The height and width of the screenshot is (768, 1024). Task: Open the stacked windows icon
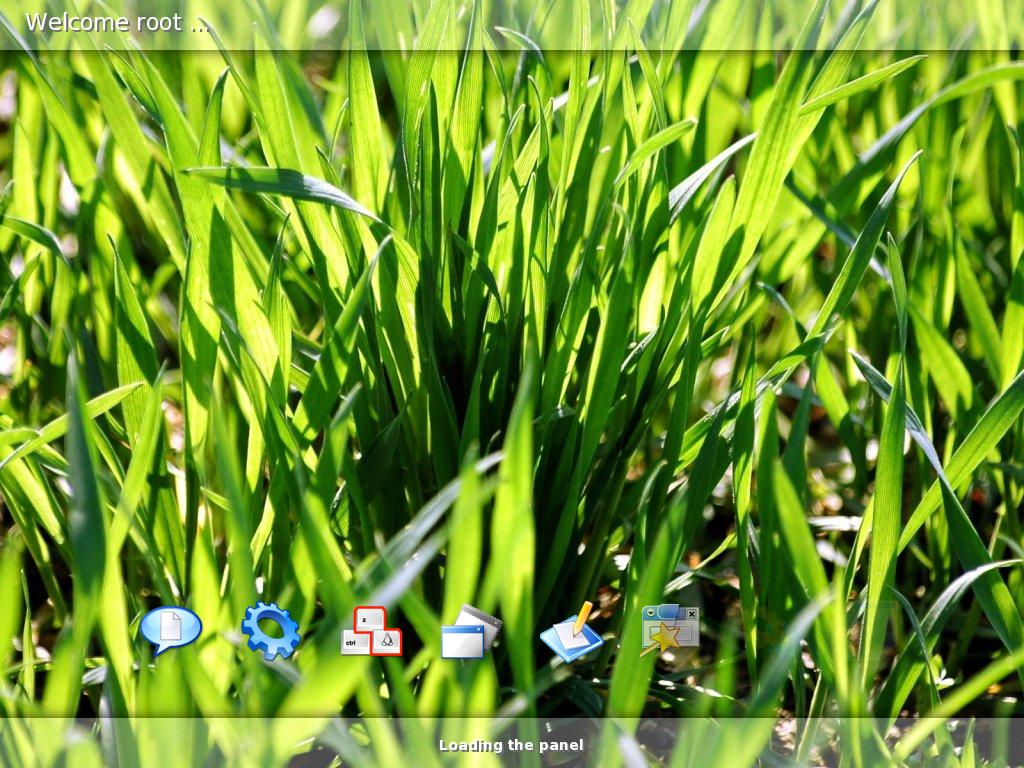tap(471, 632)
